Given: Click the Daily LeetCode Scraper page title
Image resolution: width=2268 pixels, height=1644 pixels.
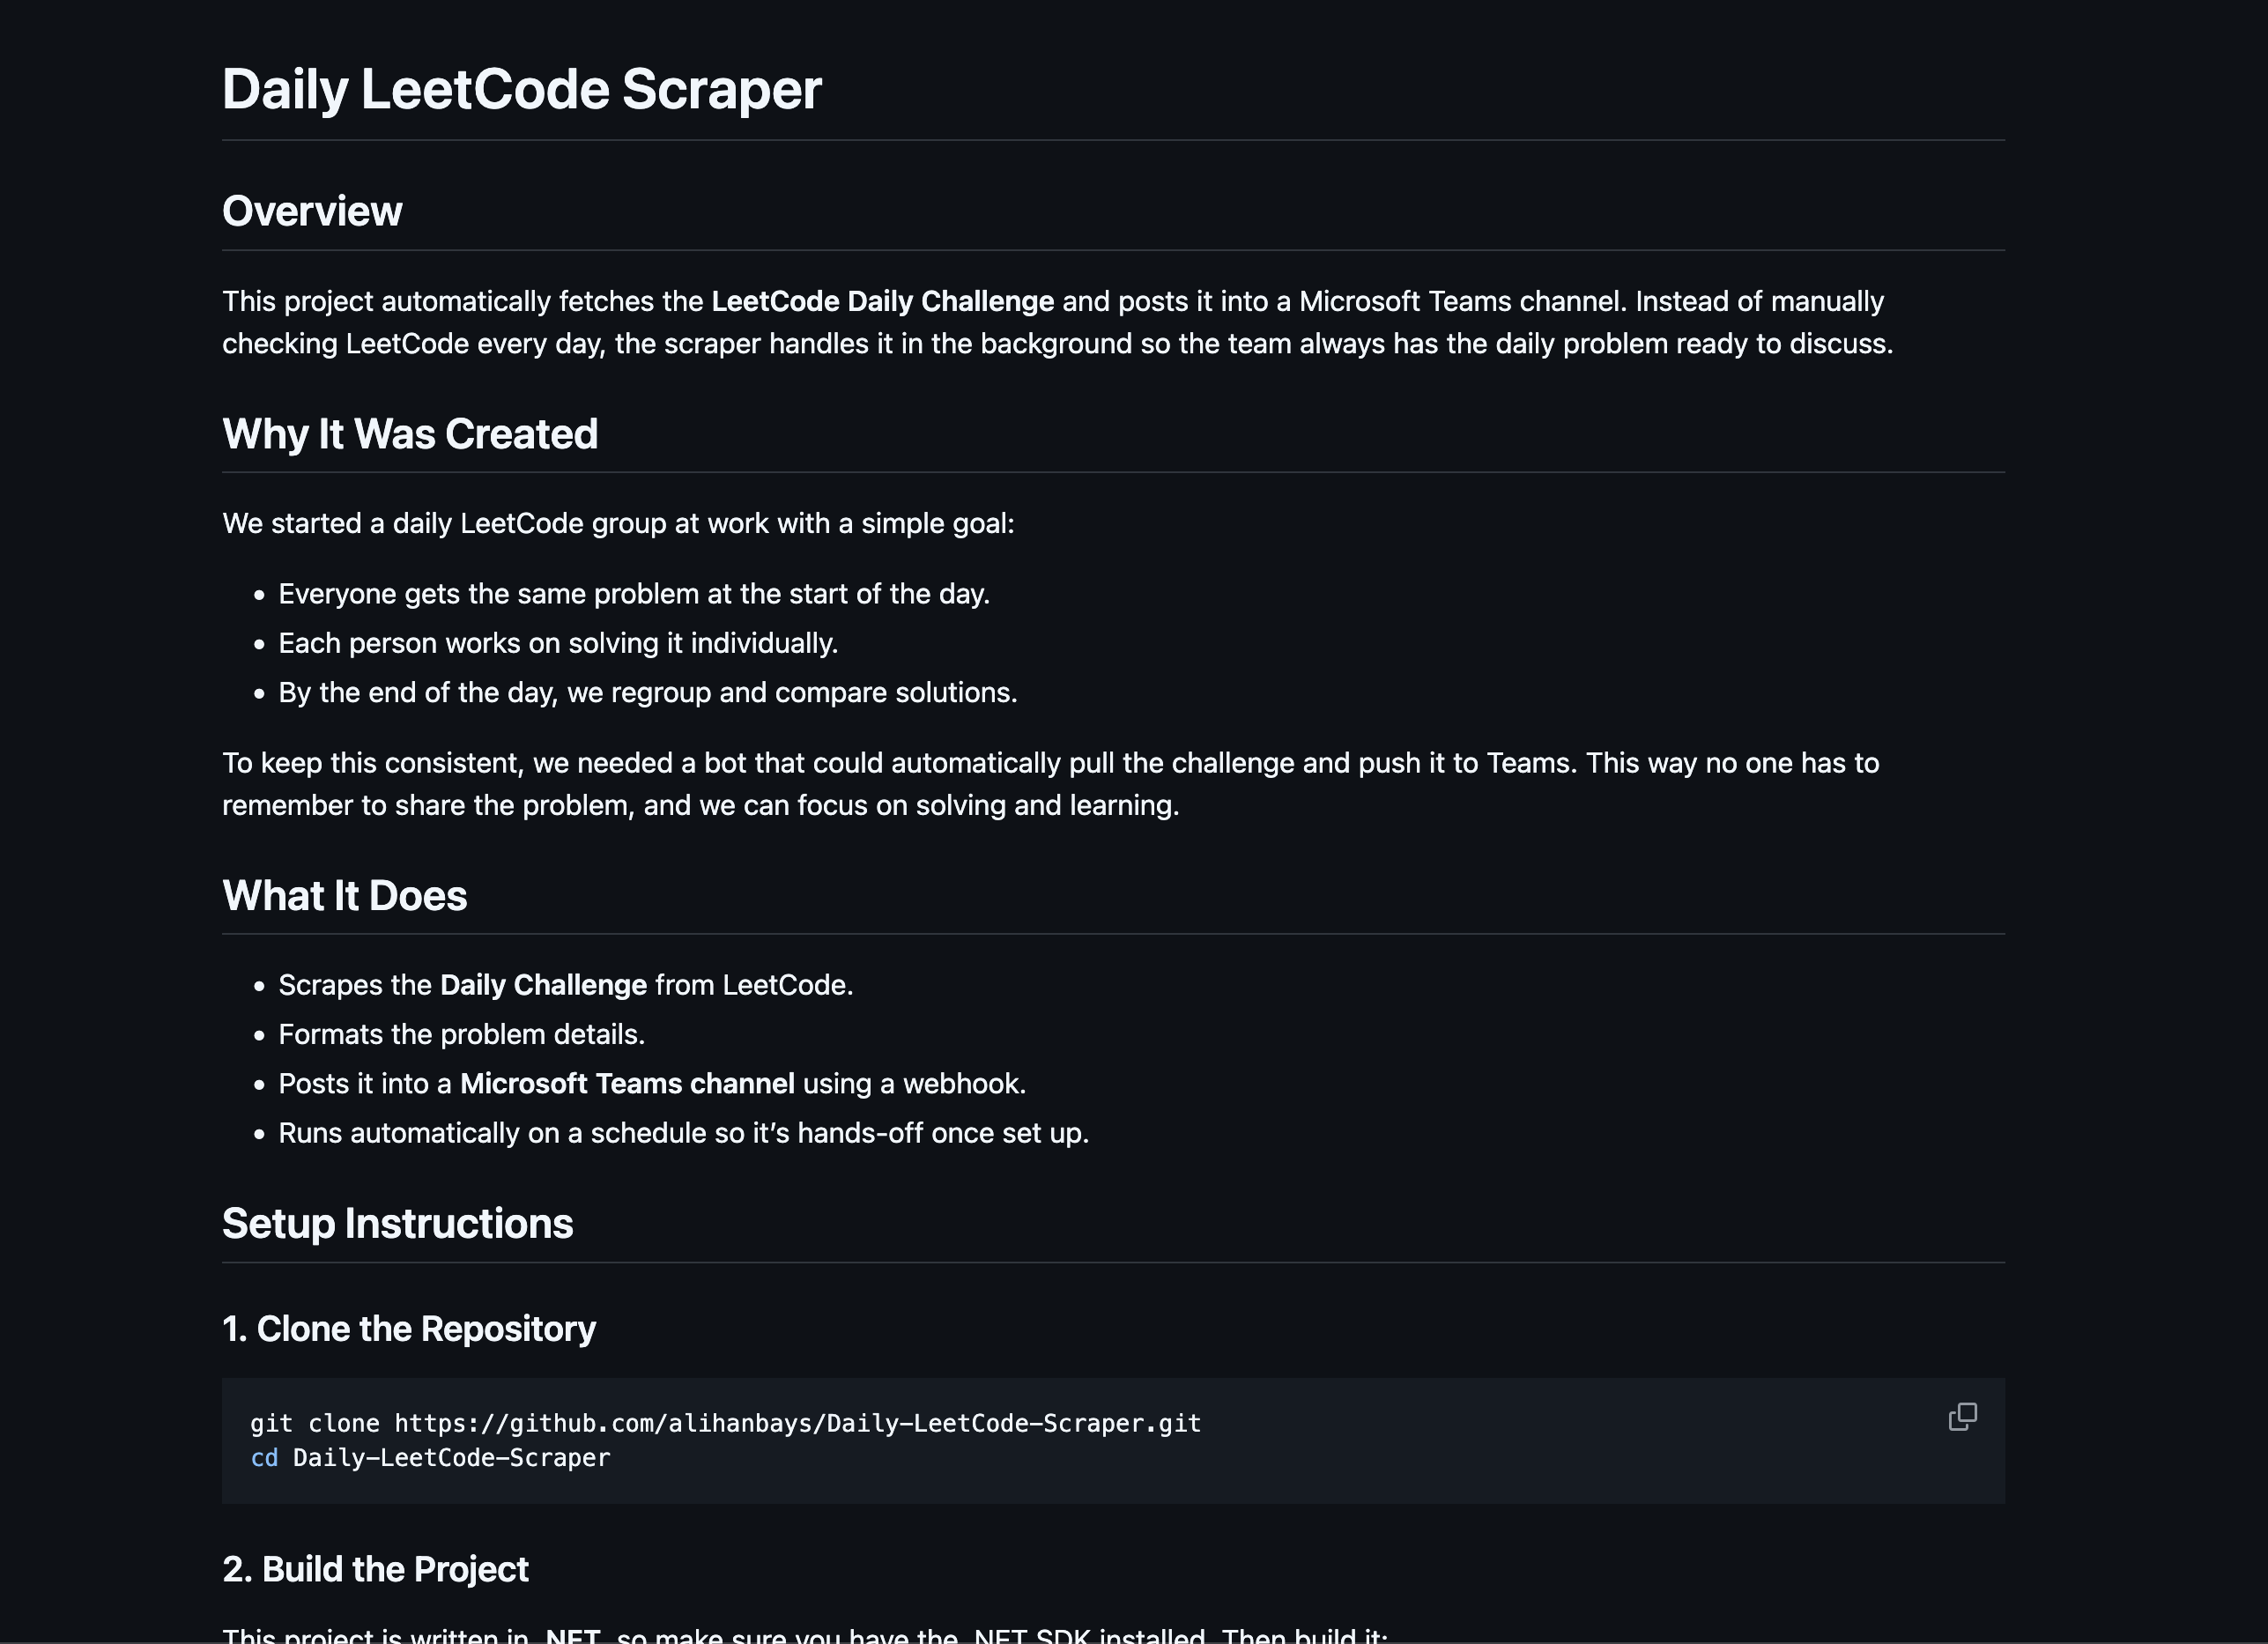Looking at the screenshot, I should [x=521, y=90].
